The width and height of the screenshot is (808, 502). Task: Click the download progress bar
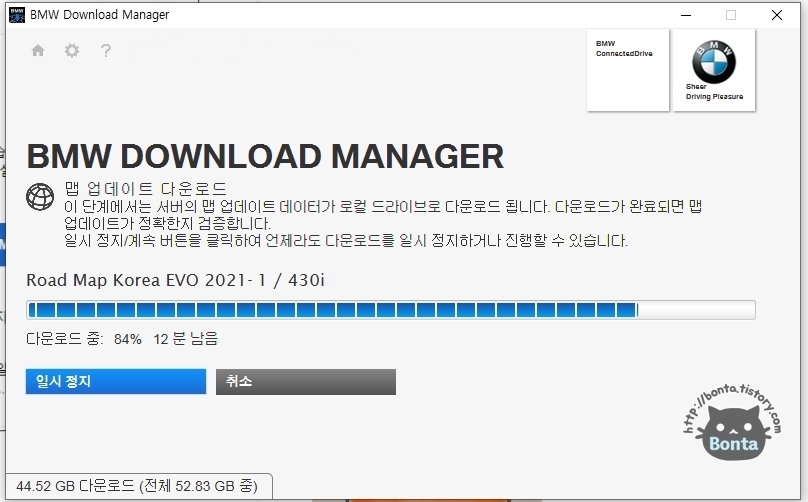point(391,310)
